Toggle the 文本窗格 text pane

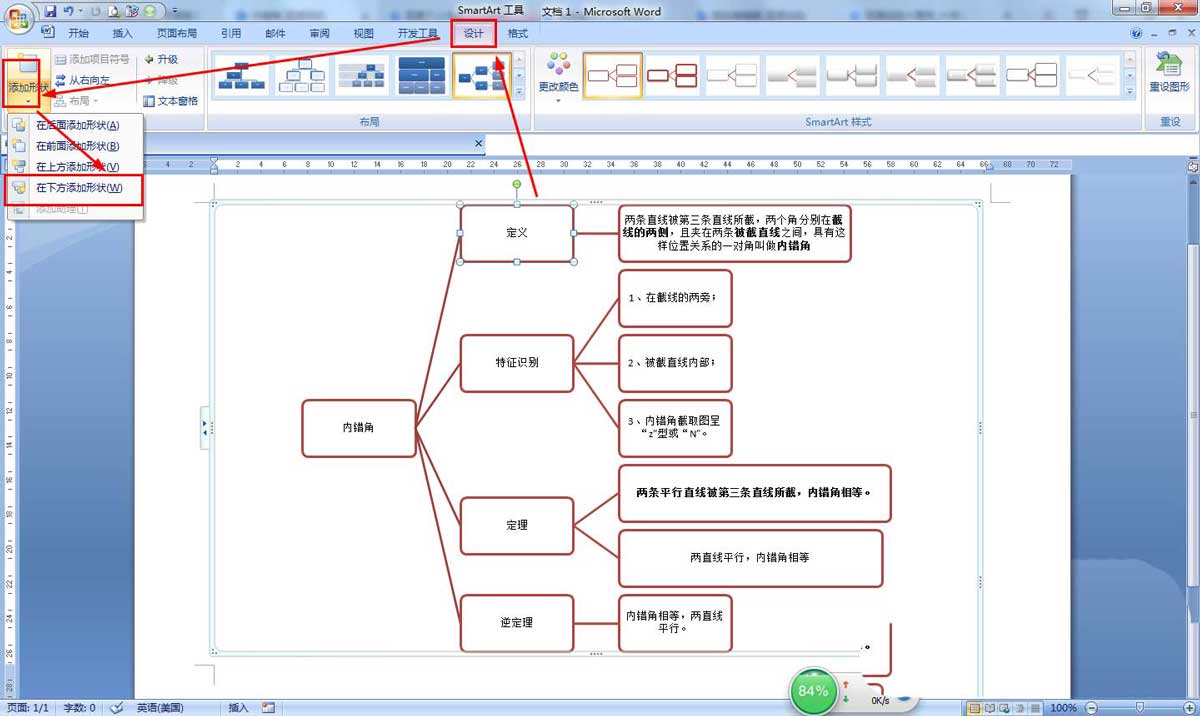(x=171, y=101)
